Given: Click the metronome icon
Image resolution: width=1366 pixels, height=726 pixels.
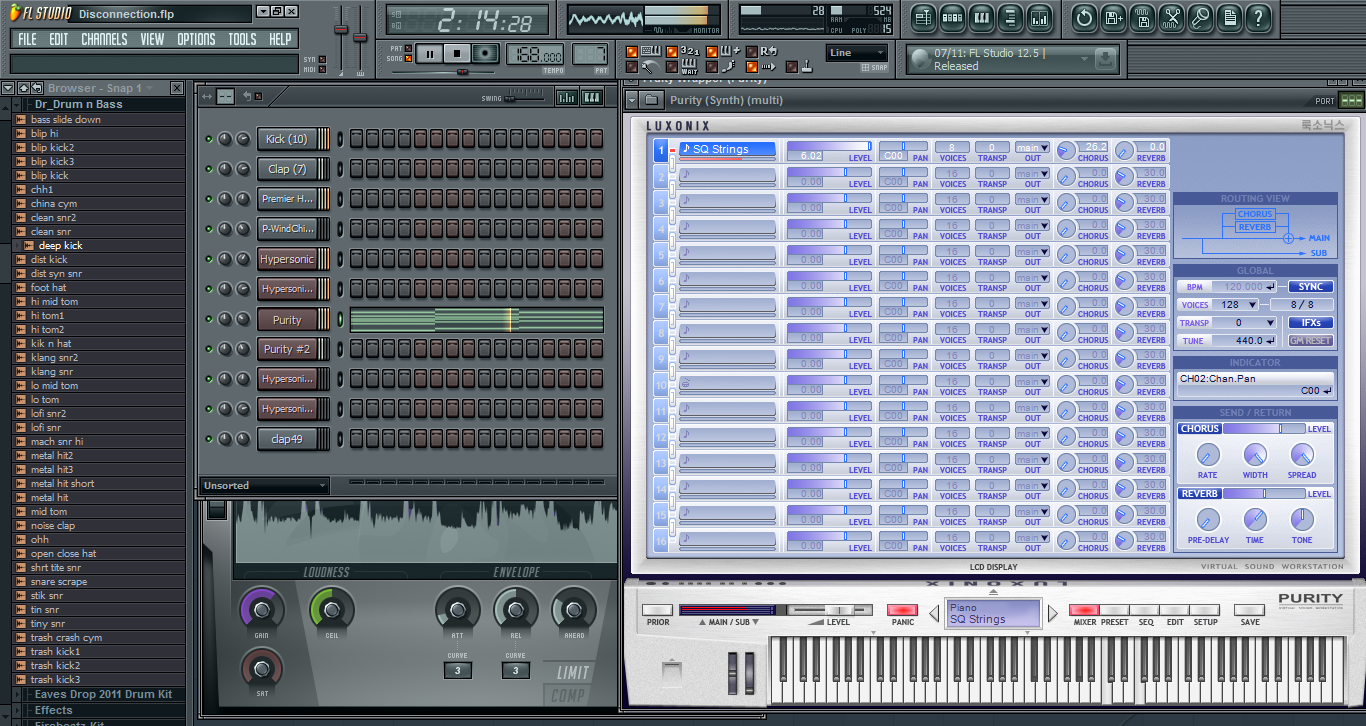Looking at the screenshot, I should pyautogui.click(x=649, y=66).
